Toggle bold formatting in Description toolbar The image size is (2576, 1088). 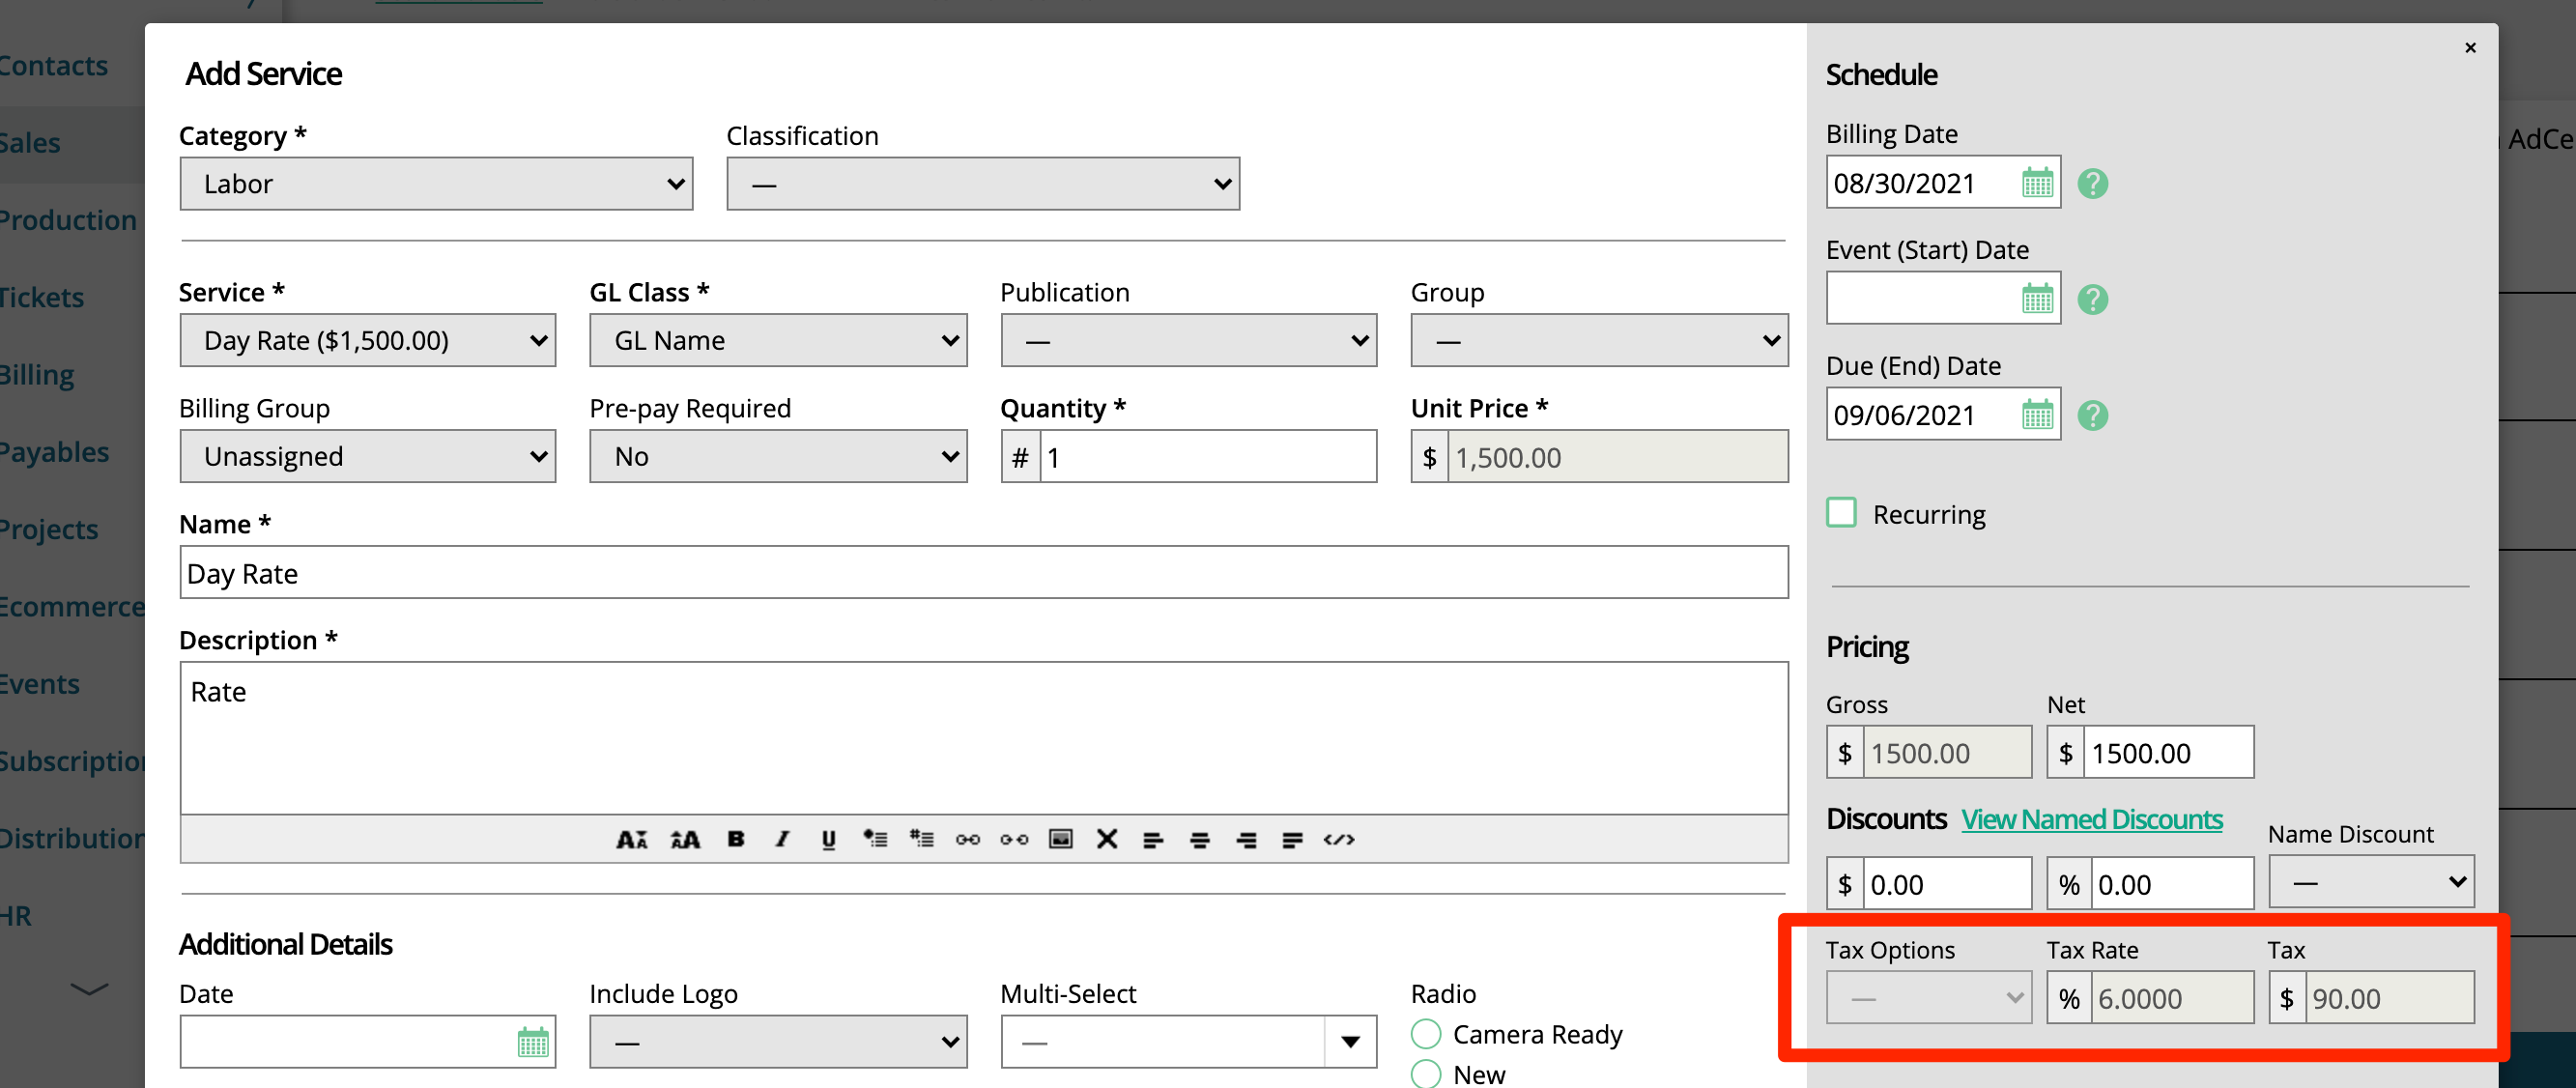click(736, 839)
